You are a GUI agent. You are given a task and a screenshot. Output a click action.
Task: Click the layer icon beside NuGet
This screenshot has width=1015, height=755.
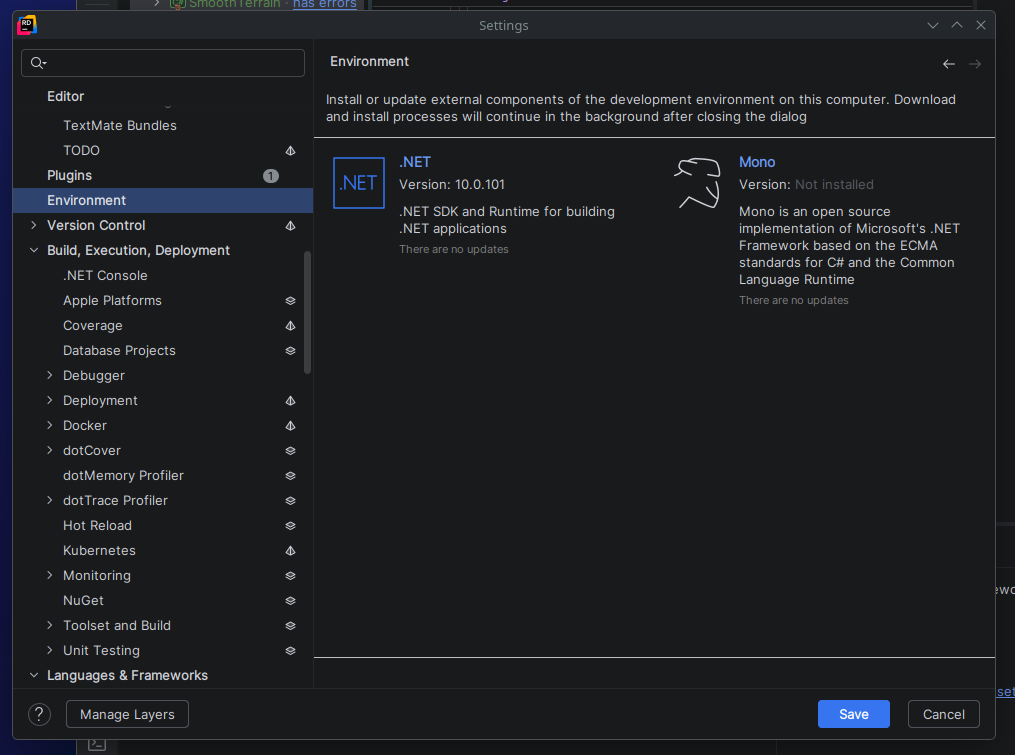[290, 601]
